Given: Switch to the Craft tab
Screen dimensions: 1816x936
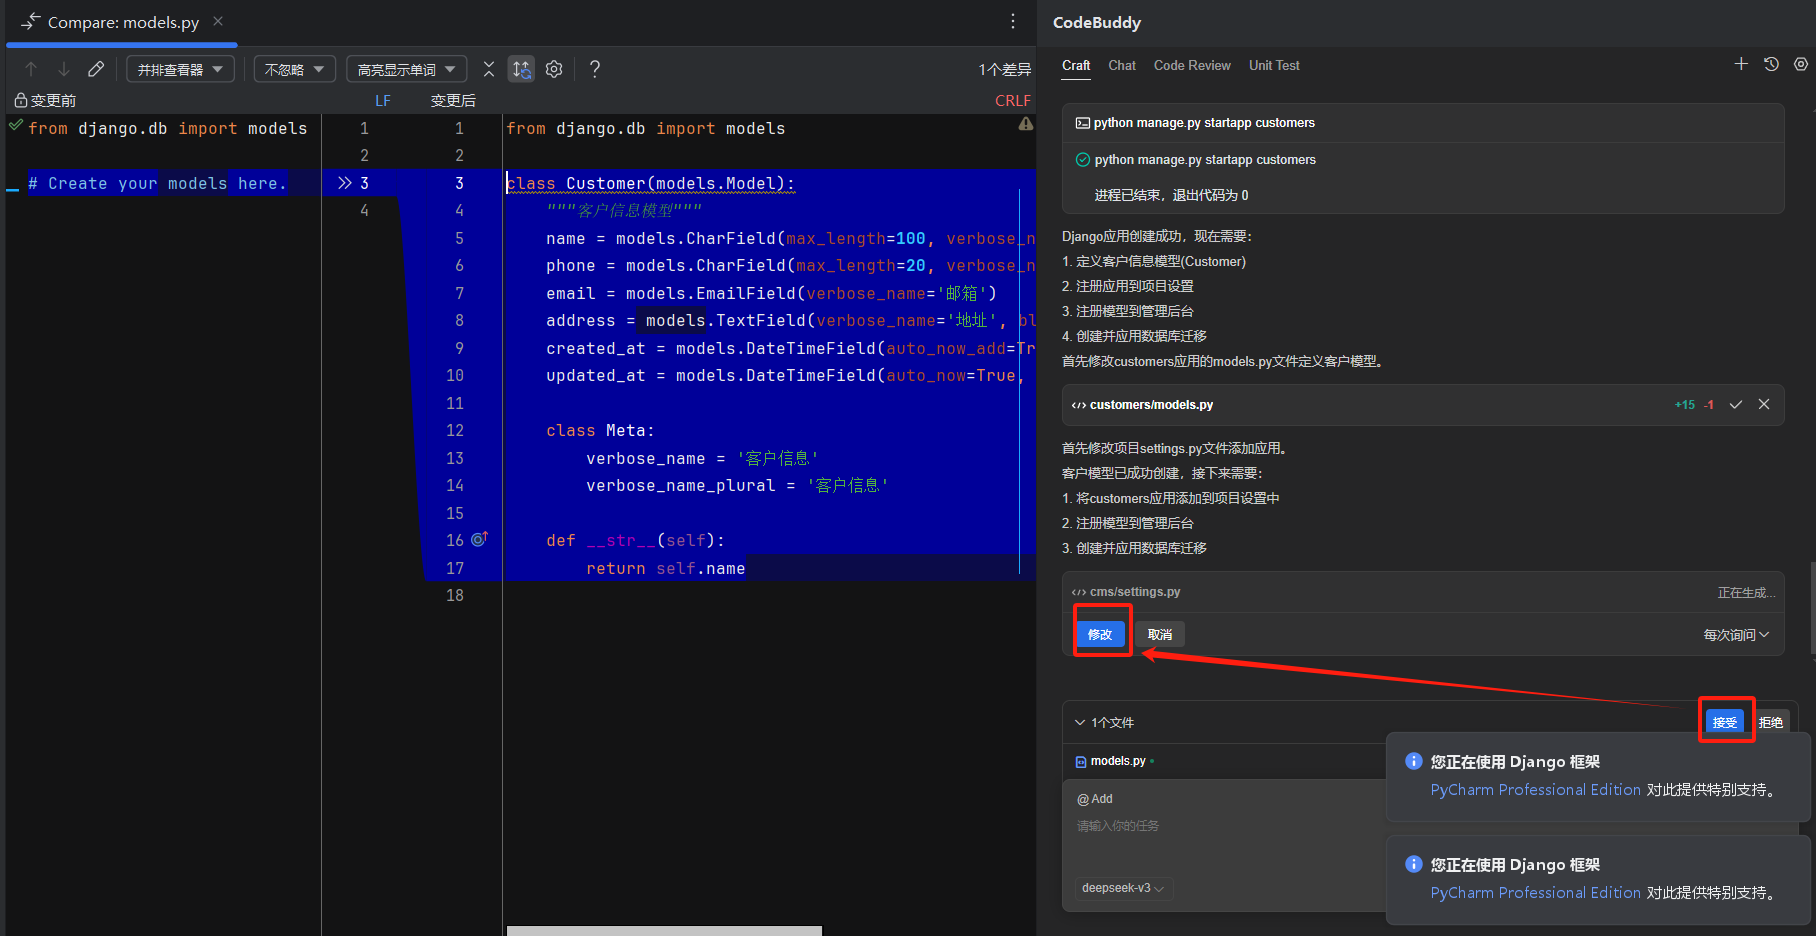Looking at the screenshot, I should tap(1076, 65).
